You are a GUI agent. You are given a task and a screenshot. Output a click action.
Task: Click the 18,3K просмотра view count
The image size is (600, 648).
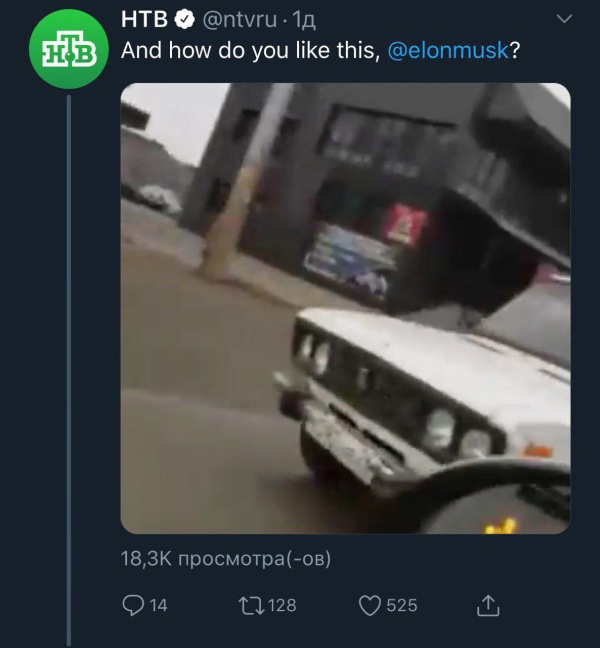click(x=225, y=559)
